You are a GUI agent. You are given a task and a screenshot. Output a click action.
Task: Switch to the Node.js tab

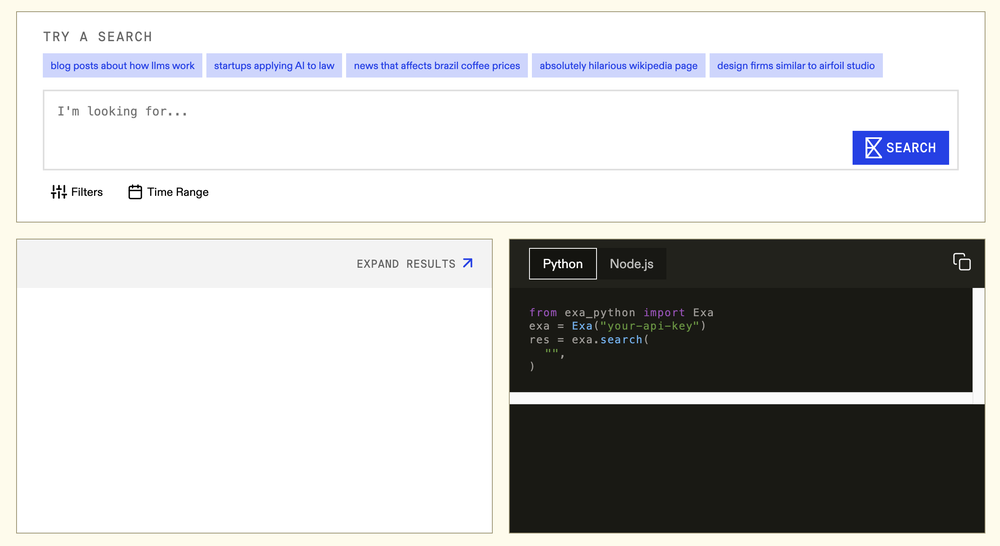[631, 264]
